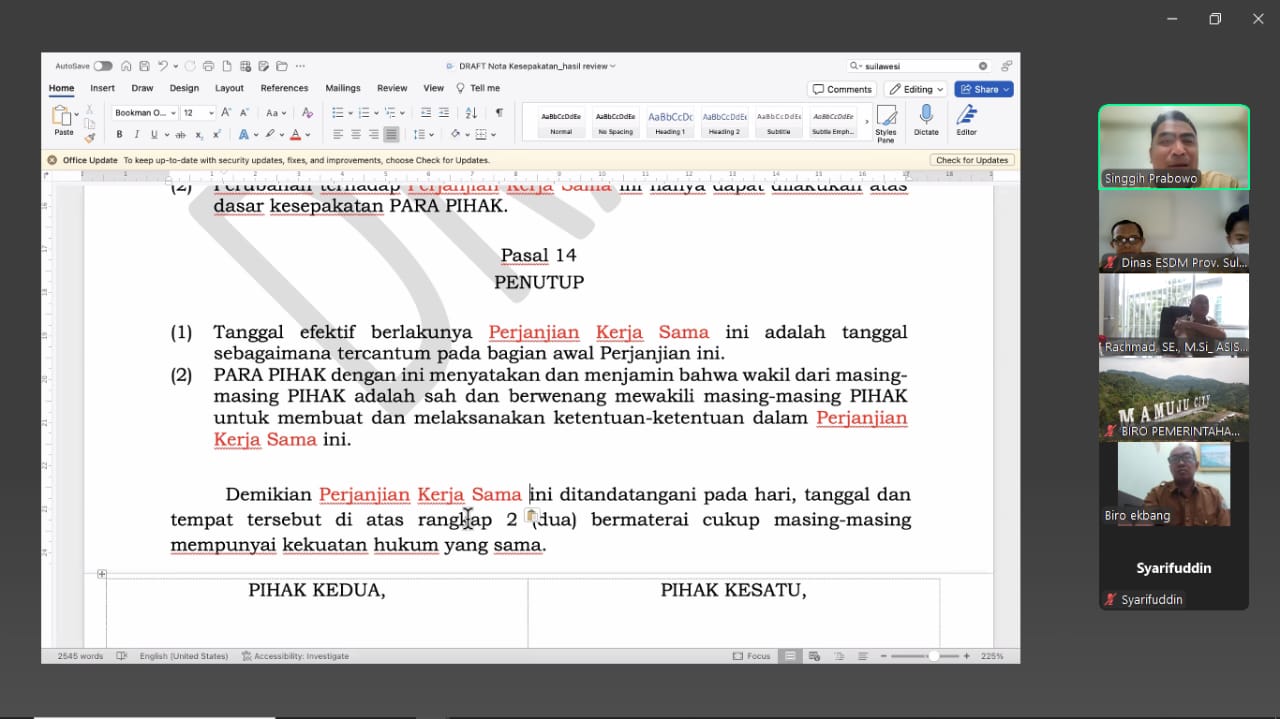Open the Design tab
1280x719 pixels.
[184, 88]
